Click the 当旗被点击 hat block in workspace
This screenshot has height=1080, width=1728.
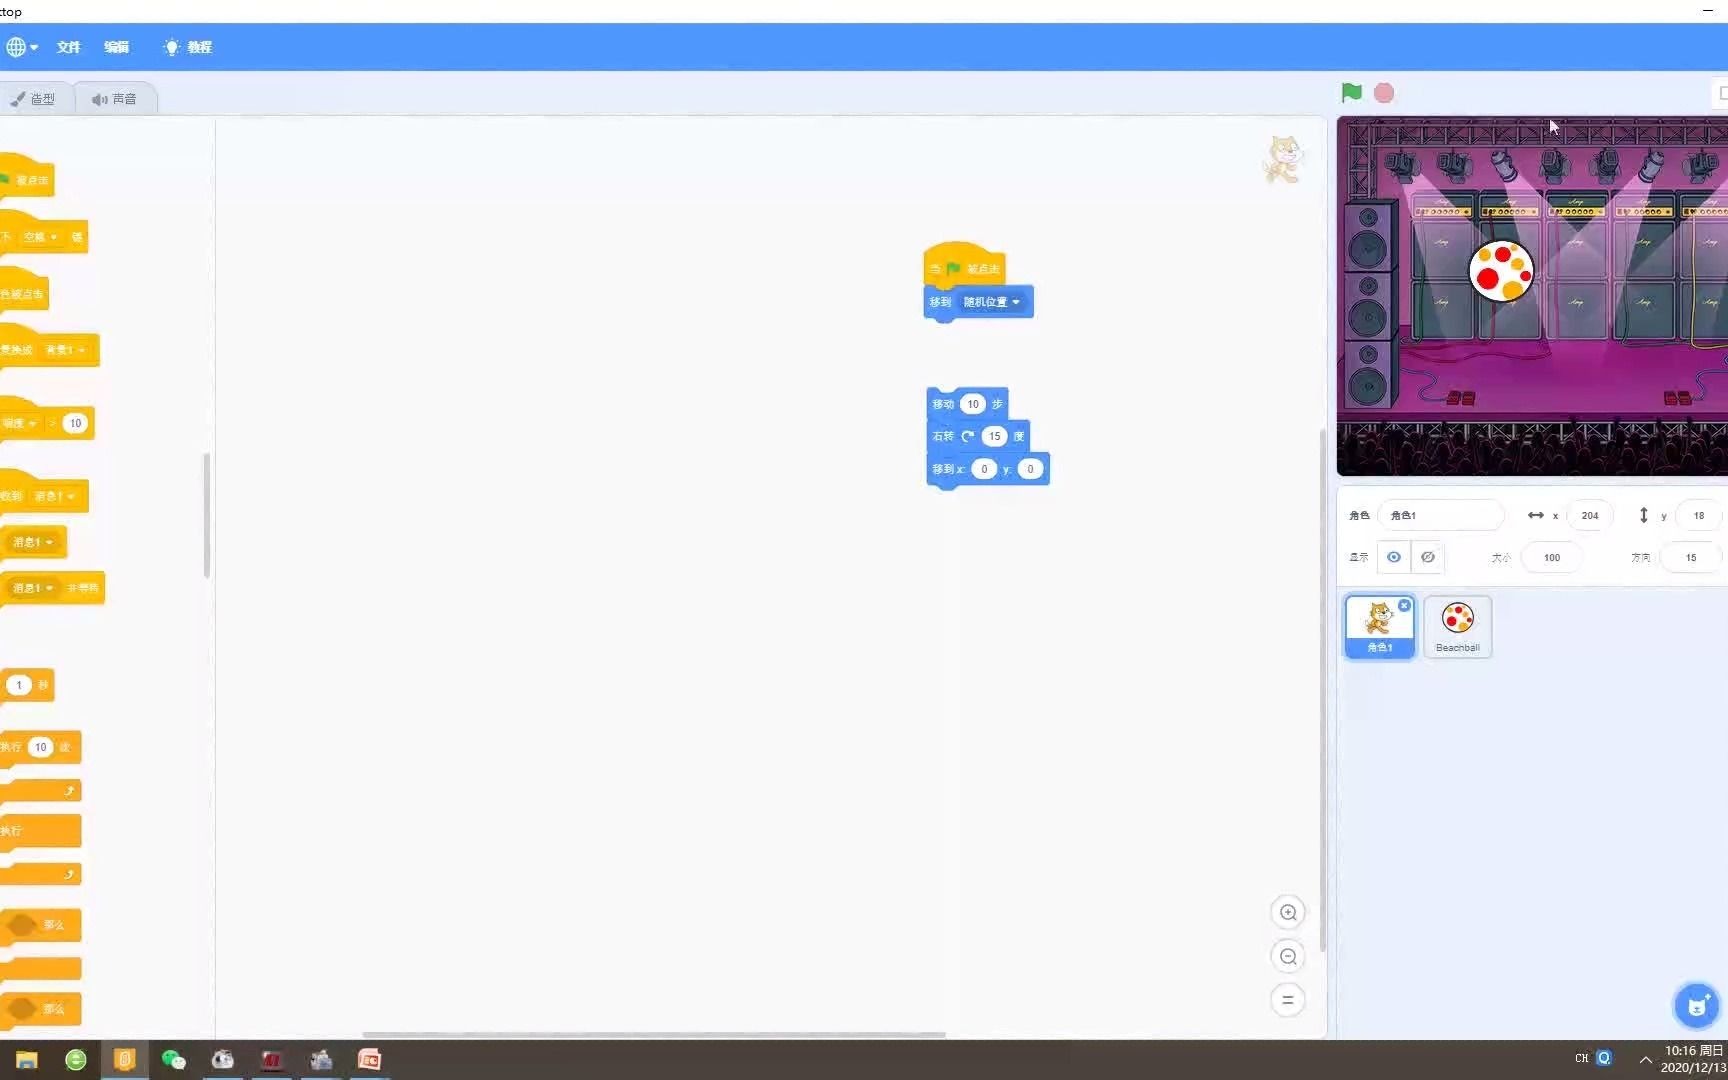click(964, 265)
